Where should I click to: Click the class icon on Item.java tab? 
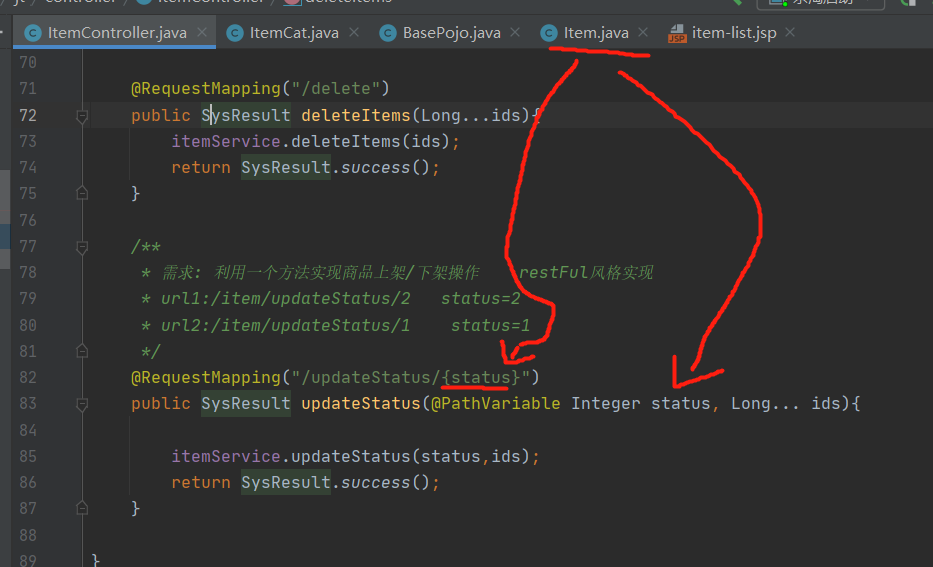click(549, 33)
